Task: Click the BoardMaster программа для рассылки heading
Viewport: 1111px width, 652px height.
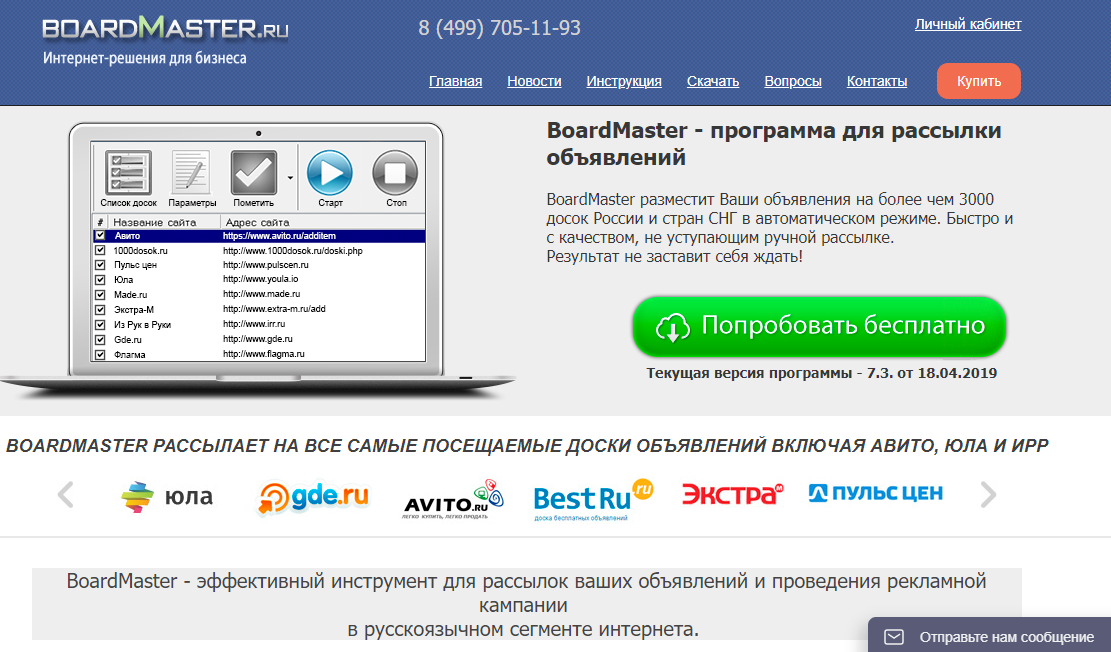Action: point(774,143)
